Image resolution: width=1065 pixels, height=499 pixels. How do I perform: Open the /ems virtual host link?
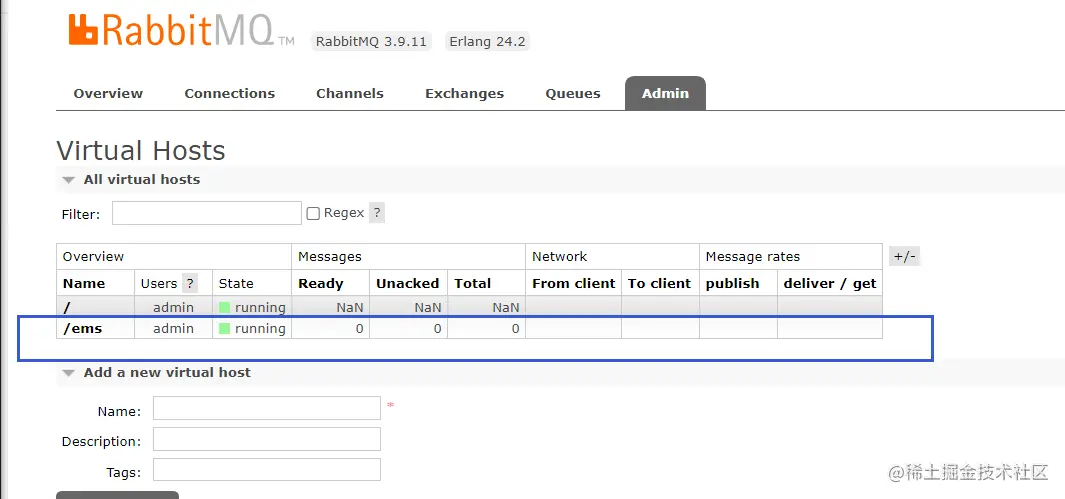coord(82,329)
